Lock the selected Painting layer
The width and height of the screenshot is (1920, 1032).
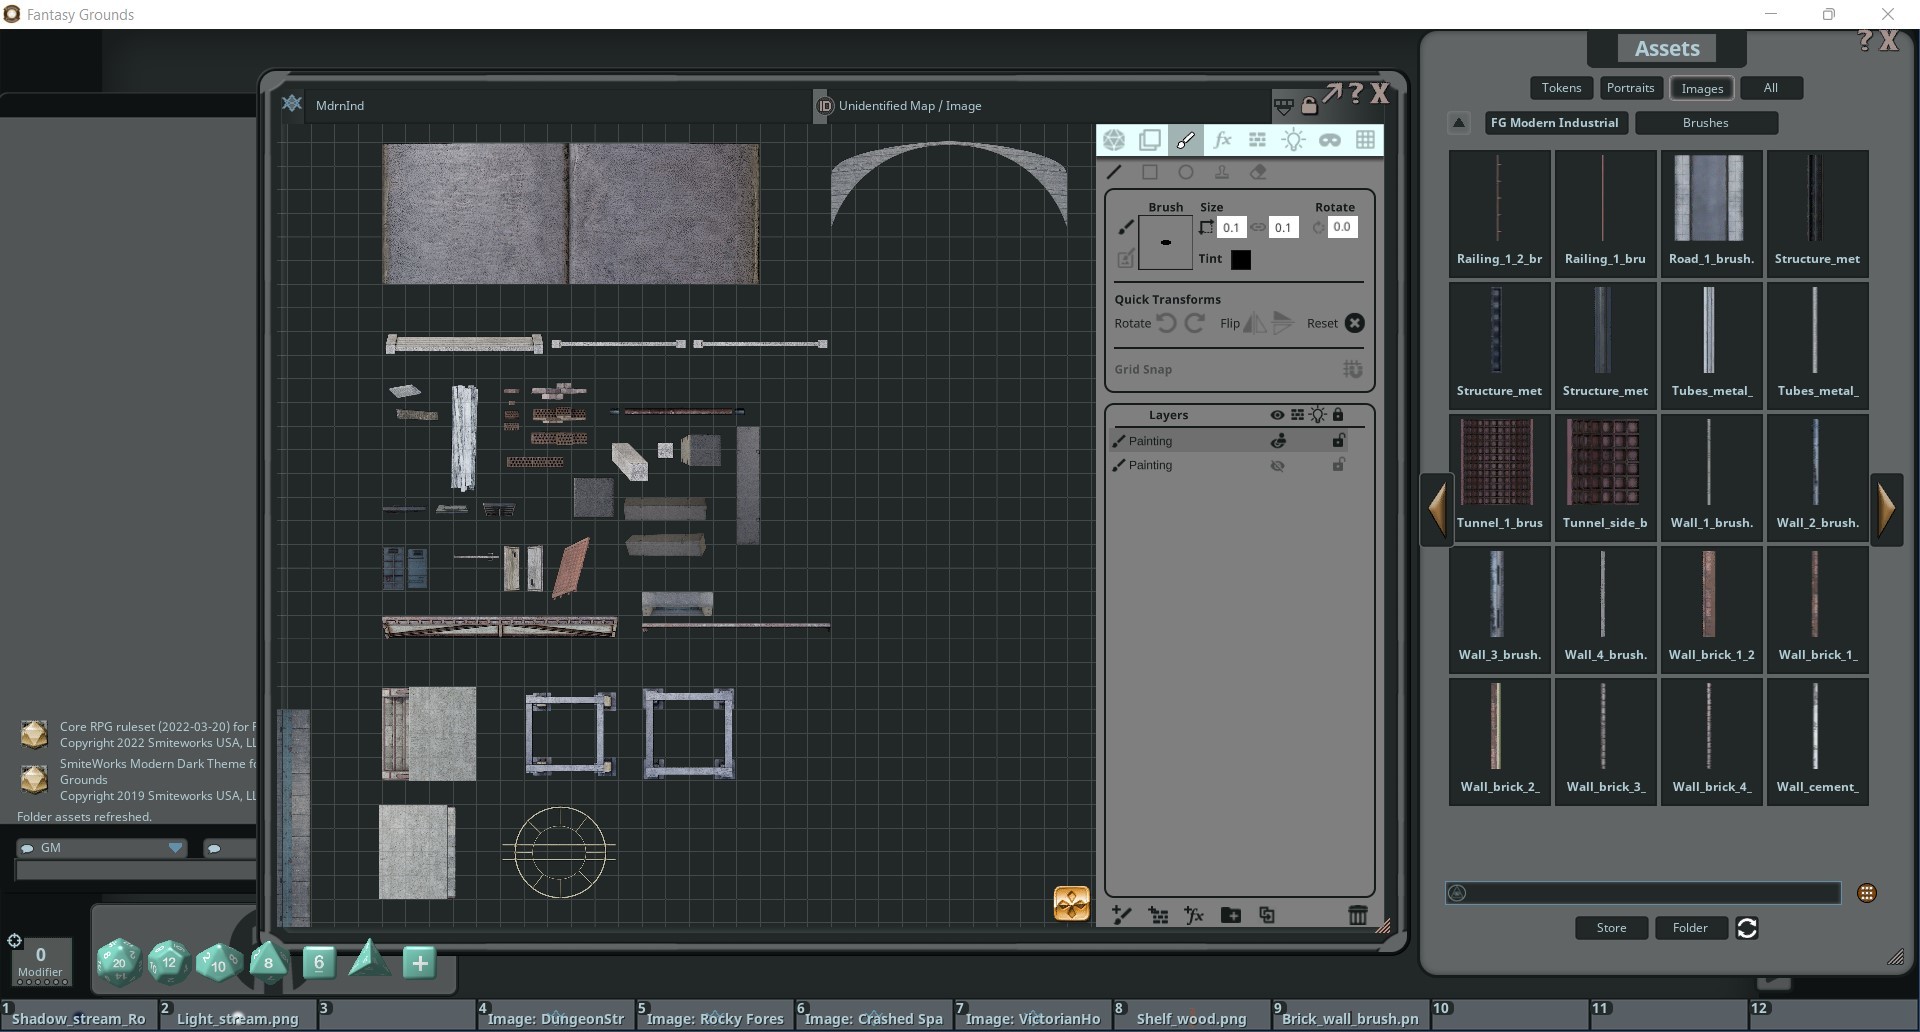pos(1339,440)
